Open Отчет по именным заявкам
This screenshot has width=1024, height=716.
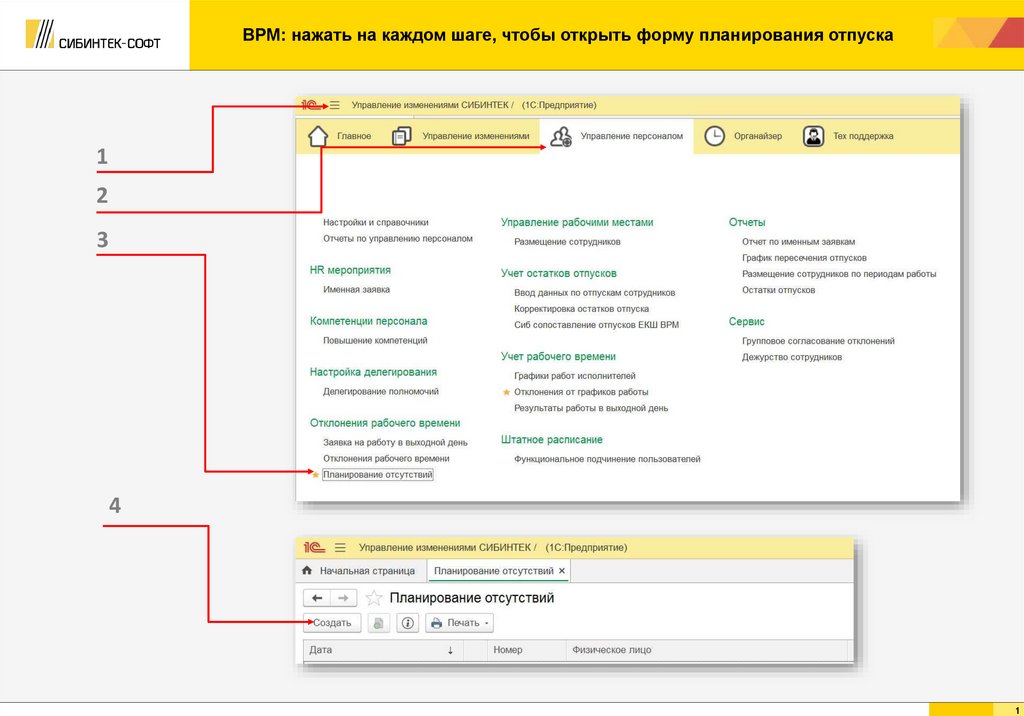[x=799, y=242]
